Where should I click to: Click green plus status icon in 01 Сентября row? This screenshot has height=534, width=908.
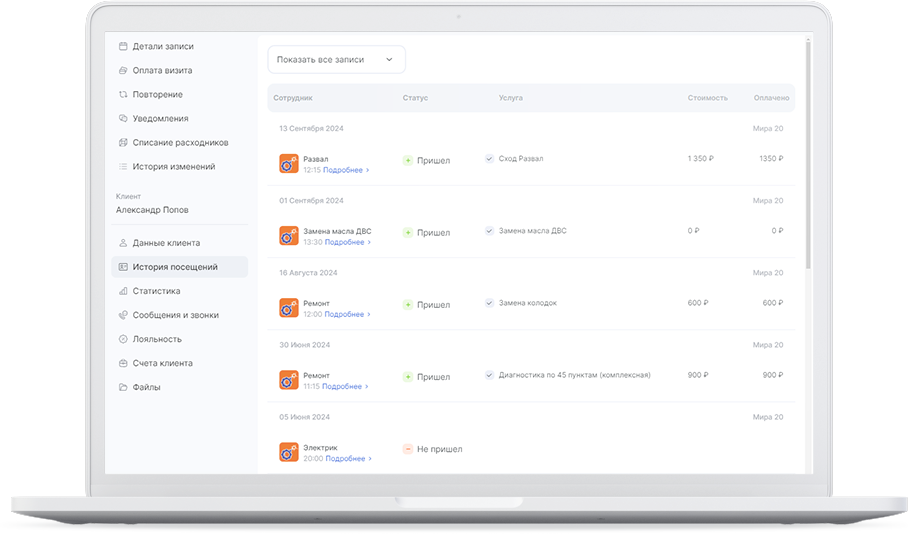(408, 232)
